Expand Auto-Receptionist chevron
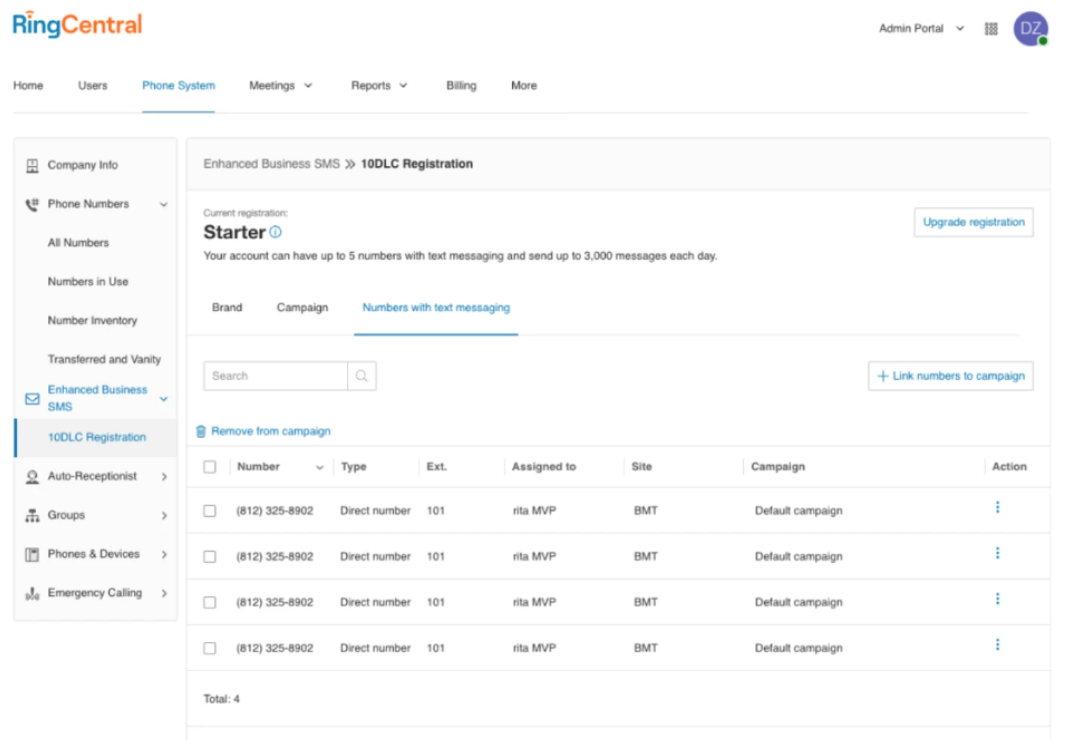 164,477
